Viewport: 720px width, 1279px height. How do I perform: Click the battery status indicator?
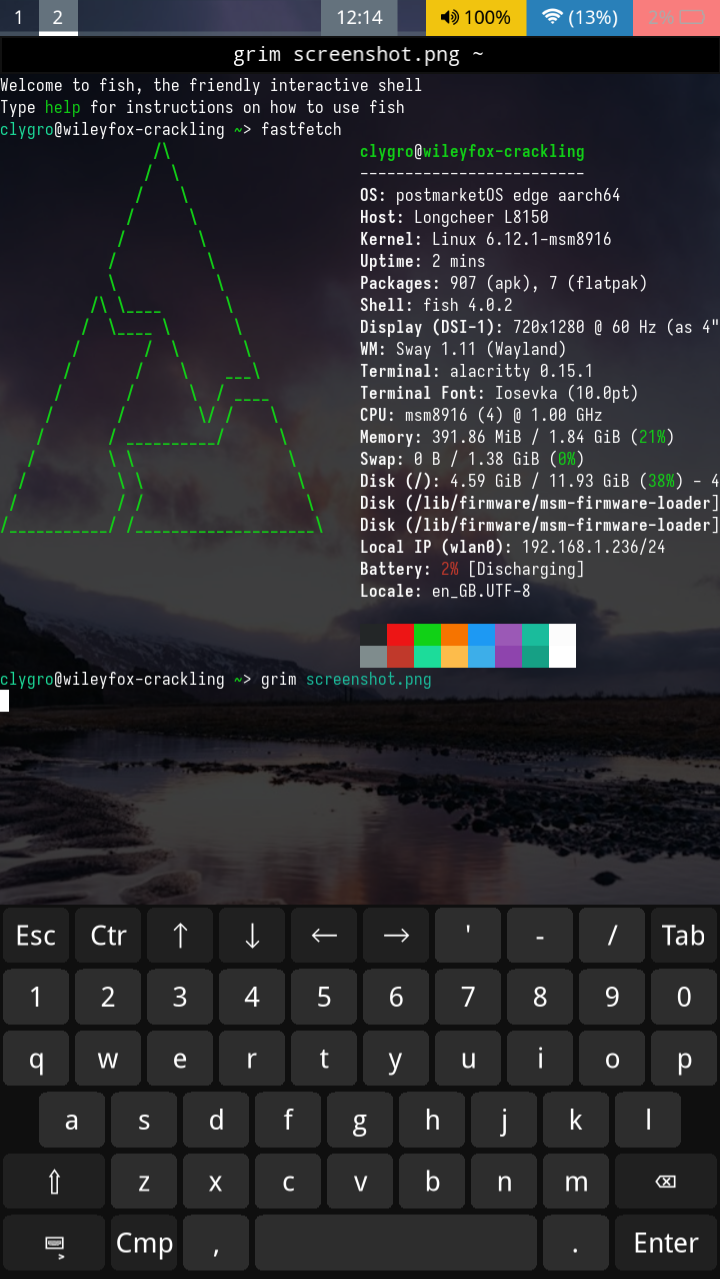pos(676,17)
